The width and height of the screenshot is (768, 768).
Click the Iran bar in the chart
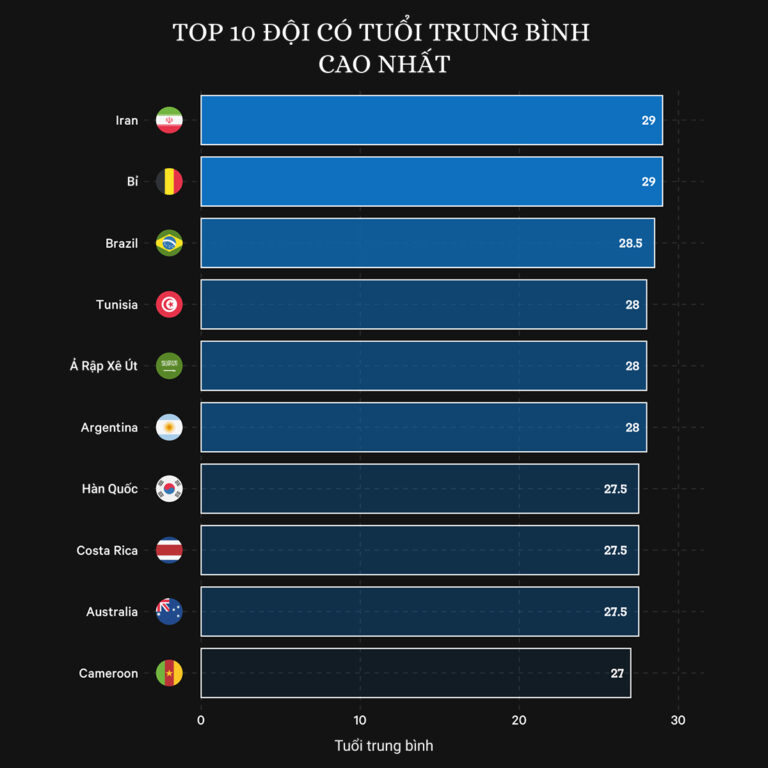[x=430, y=120]
